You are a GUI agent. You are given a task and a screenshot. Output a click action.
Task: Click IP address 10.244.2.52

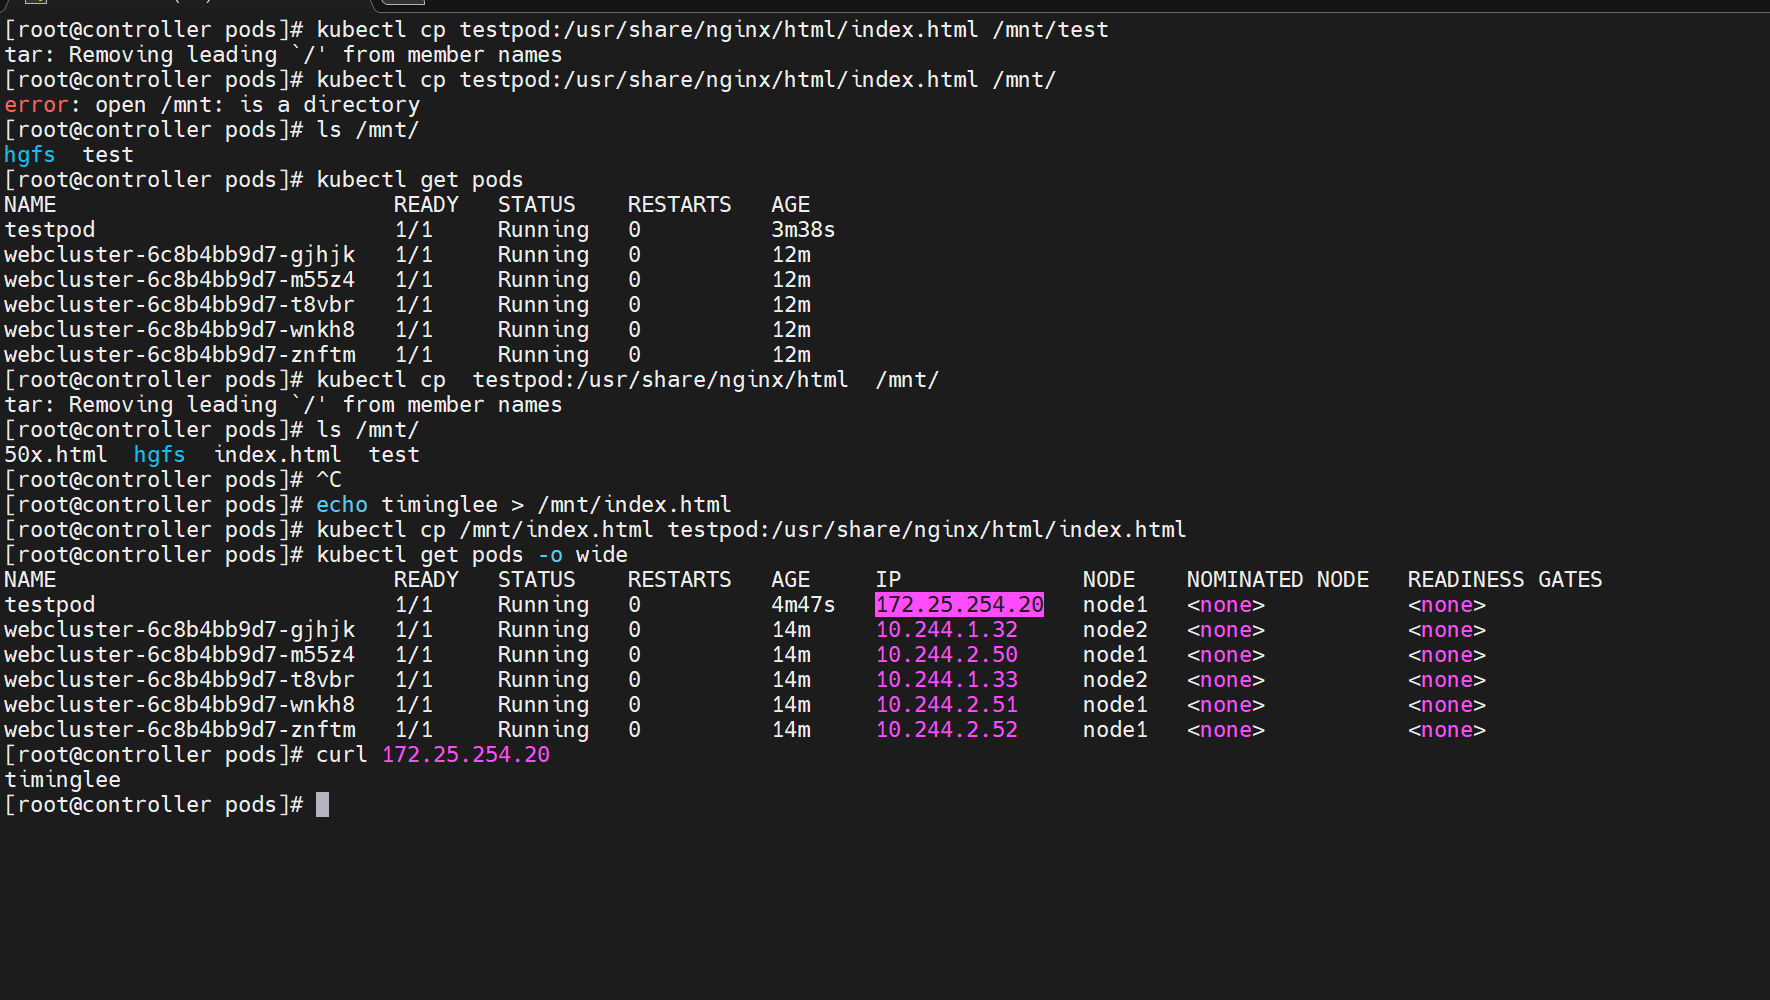[x=947, y=730]
